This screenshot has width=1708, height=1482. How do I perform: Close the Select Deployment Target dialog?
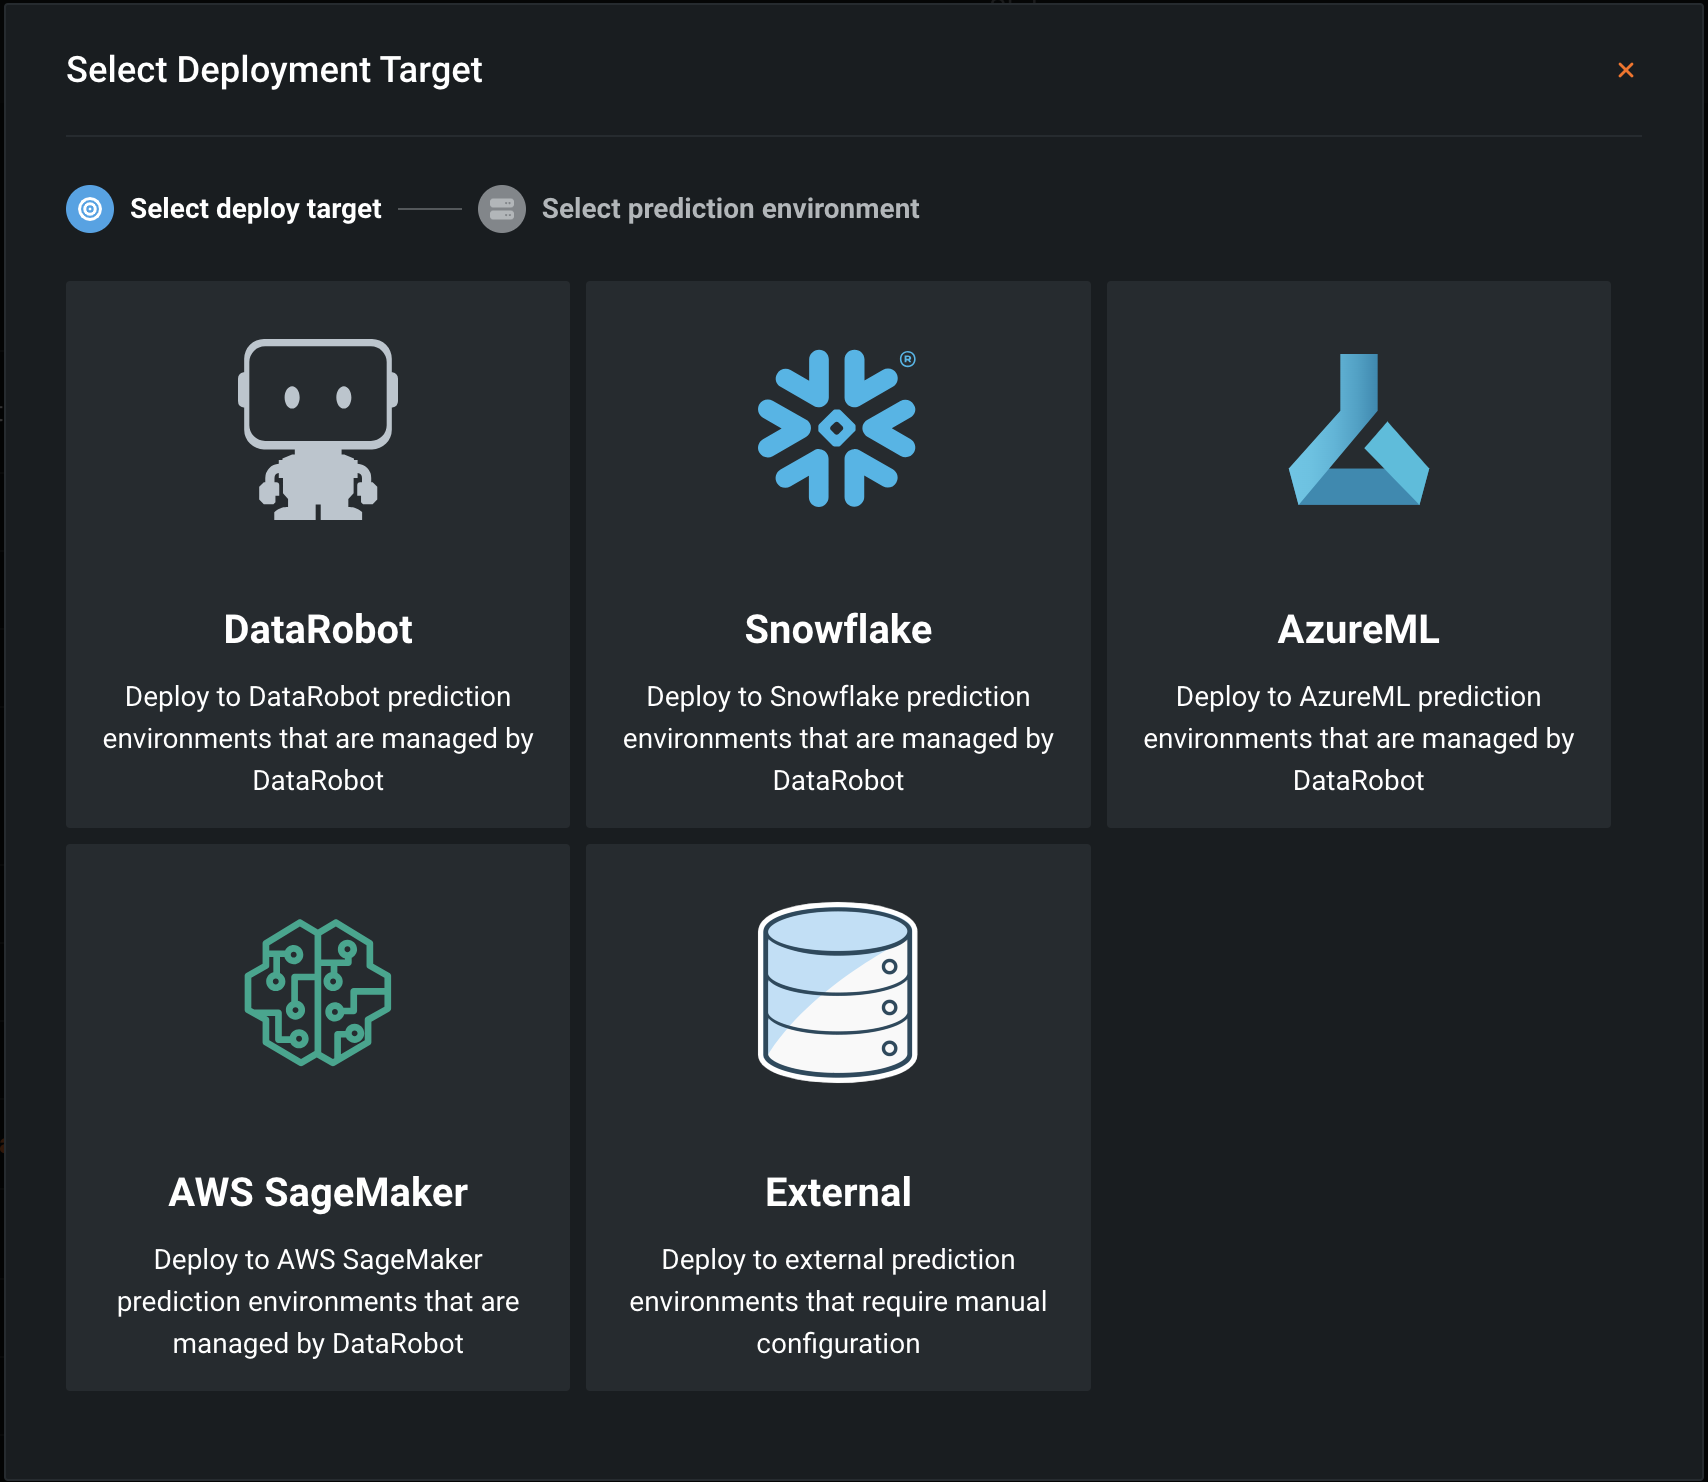tap(1625, 70)
